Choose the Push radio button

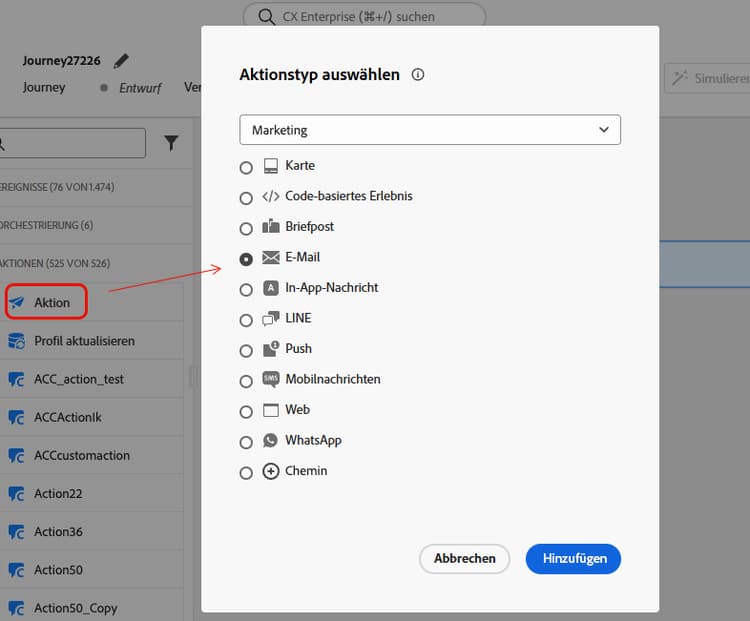click(x=246, y=351)
